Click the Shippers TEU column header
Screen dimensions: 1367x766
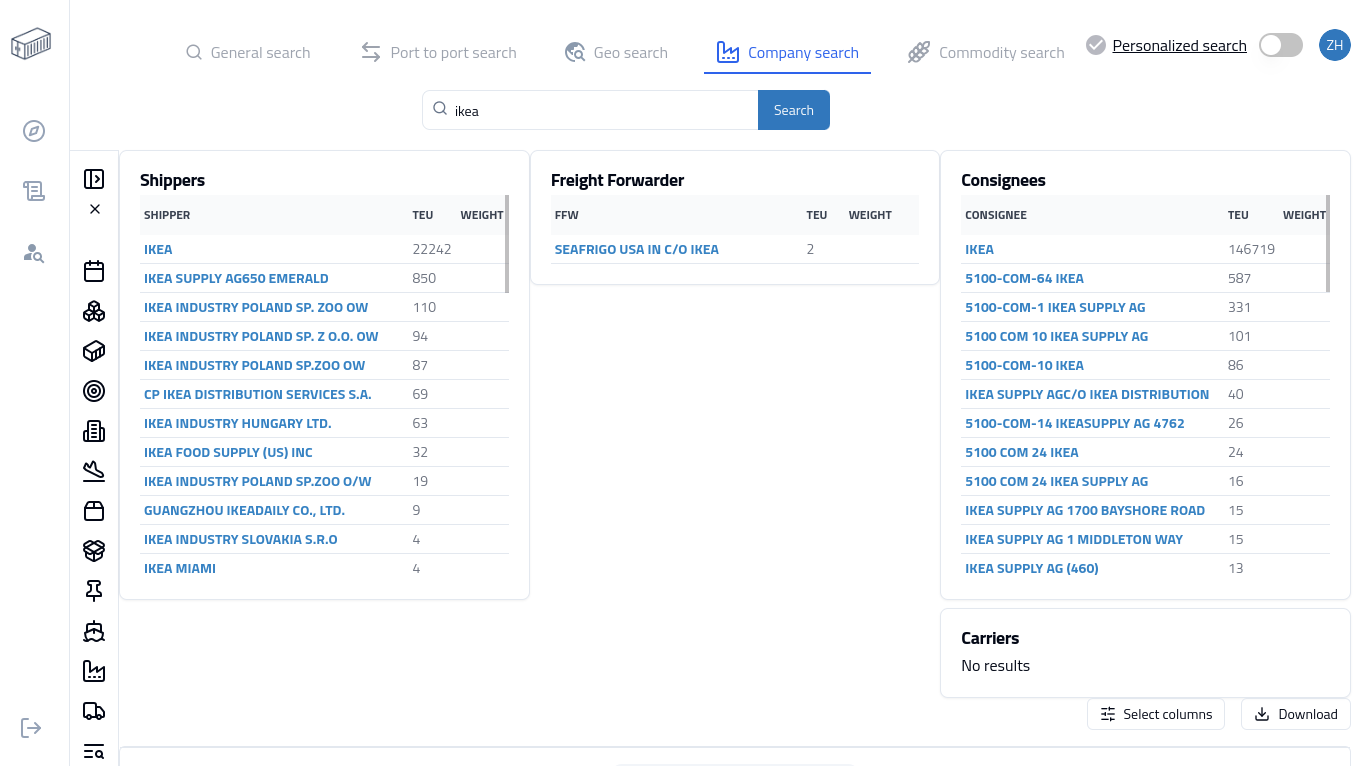[x=423, y=215]
